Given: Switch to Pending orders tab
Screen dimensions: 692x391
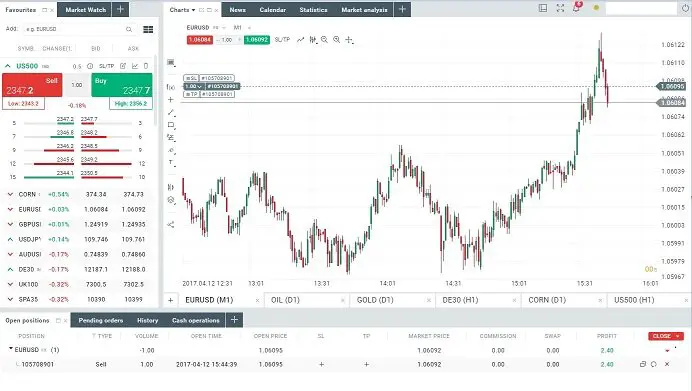Looking at the screenshot, I should [101, 320].
